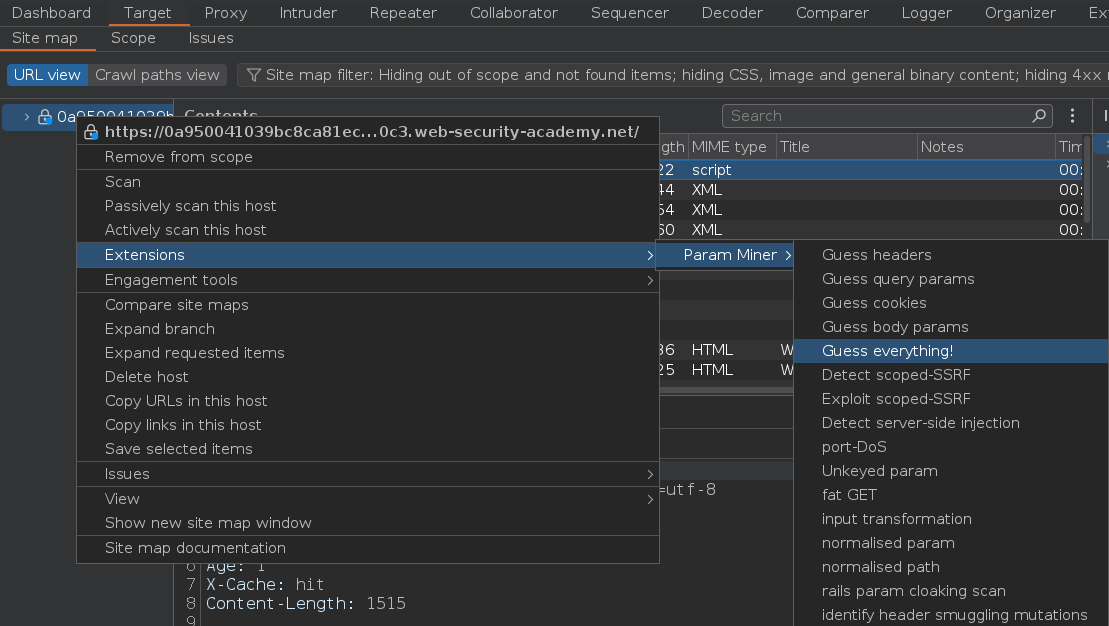Click the magnifier icon in Search box

coord(1040,116)
